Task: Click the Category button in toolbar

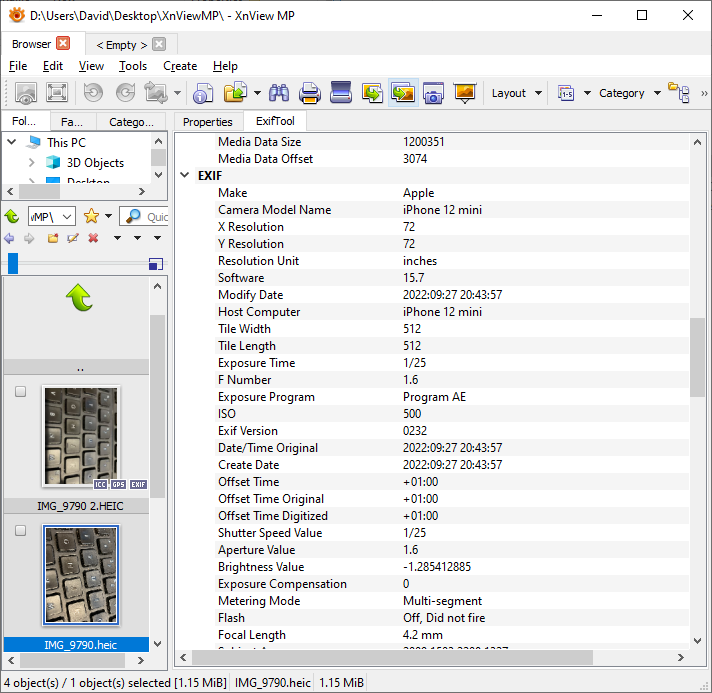Action: tap(621, 93)
